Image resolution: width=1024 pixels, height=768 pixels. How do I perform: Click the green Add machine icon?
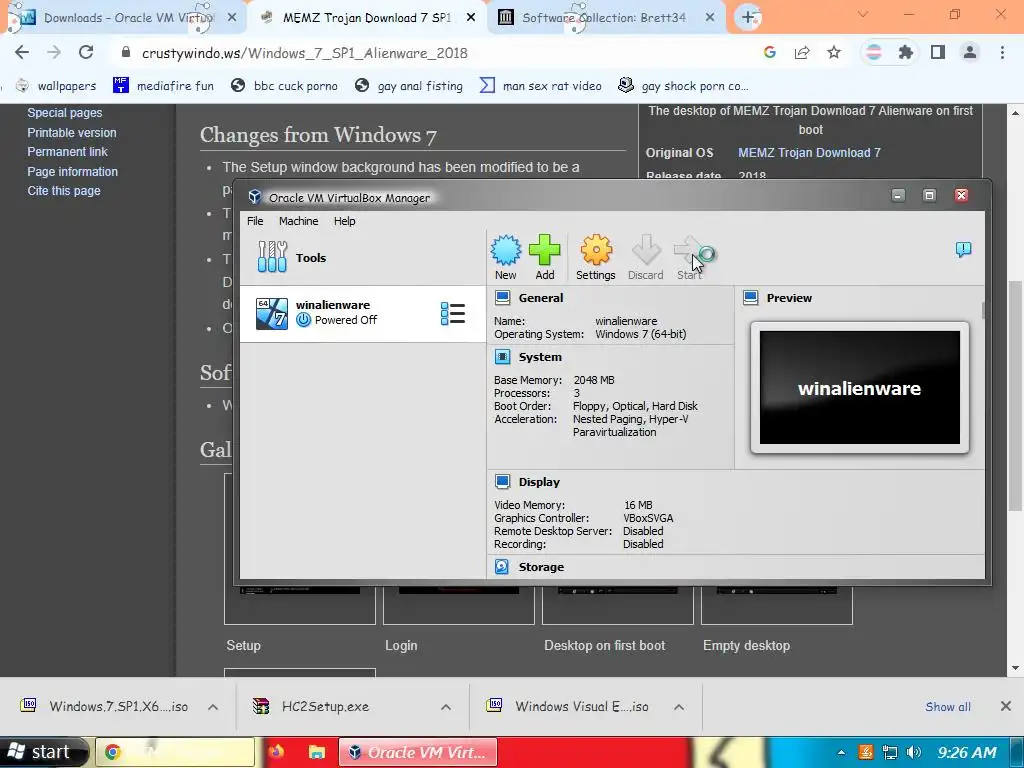tap(545, 257)
